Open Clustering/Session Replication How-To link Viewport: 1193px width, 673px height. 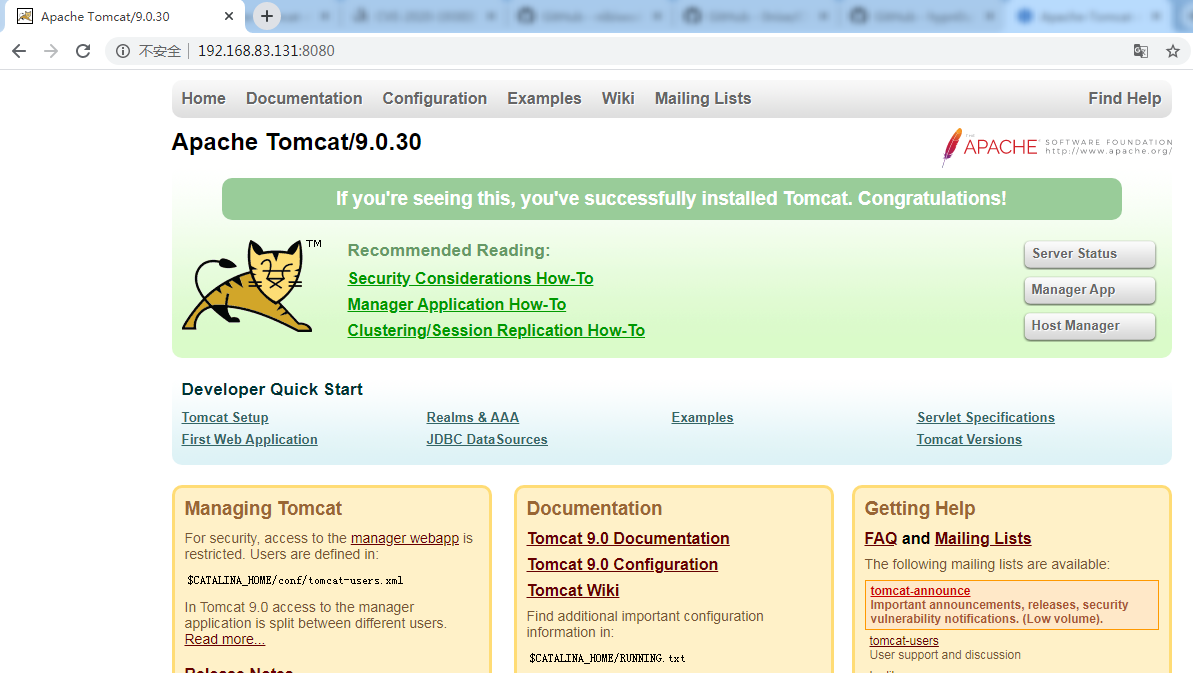point(496,331)
